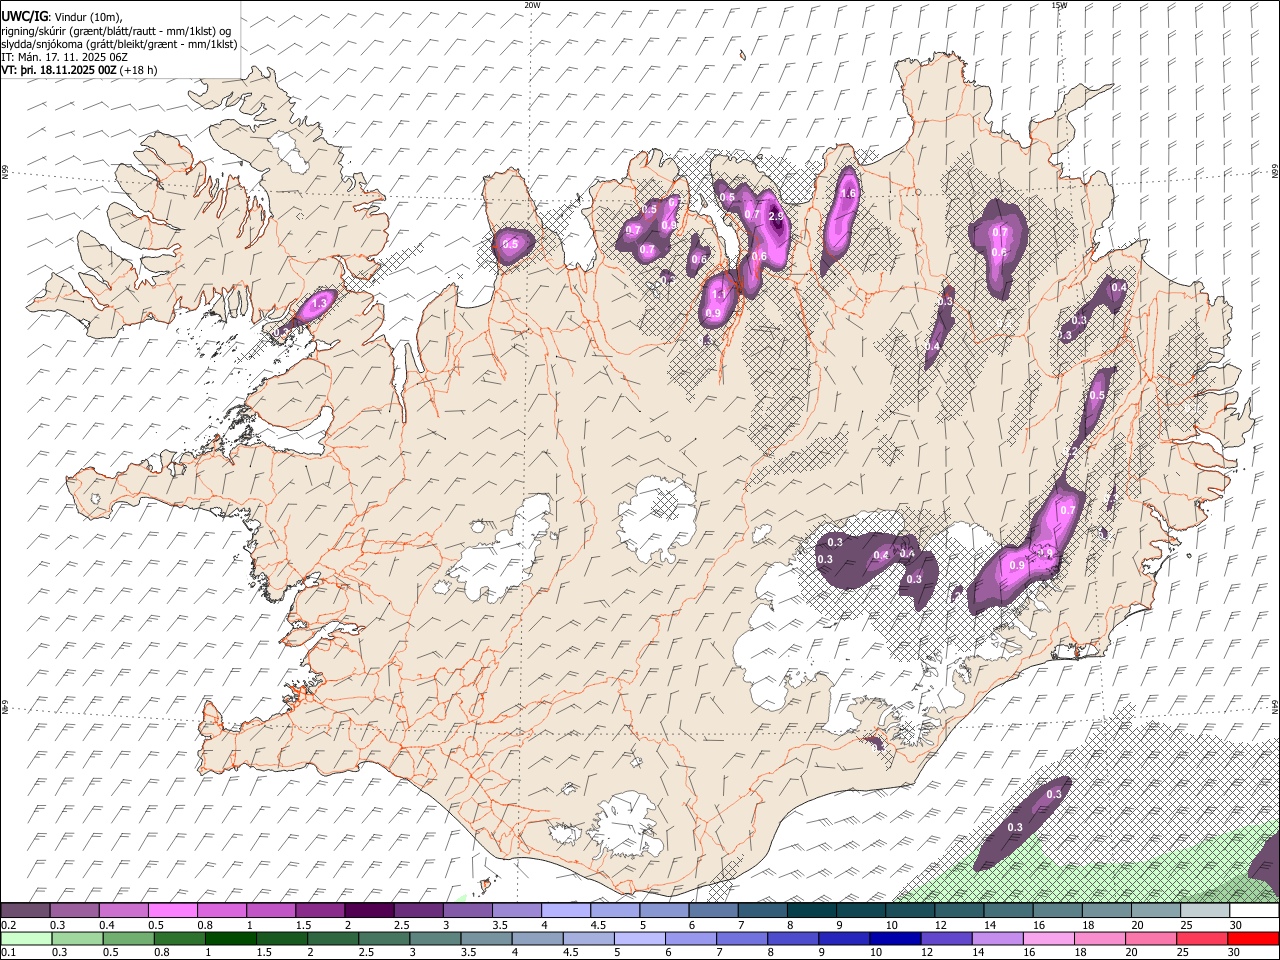Click the 'IT: Mán. 17. 11. 2025 06Z' line
This screenshot has width=1280, height=960.
point(64,58)
